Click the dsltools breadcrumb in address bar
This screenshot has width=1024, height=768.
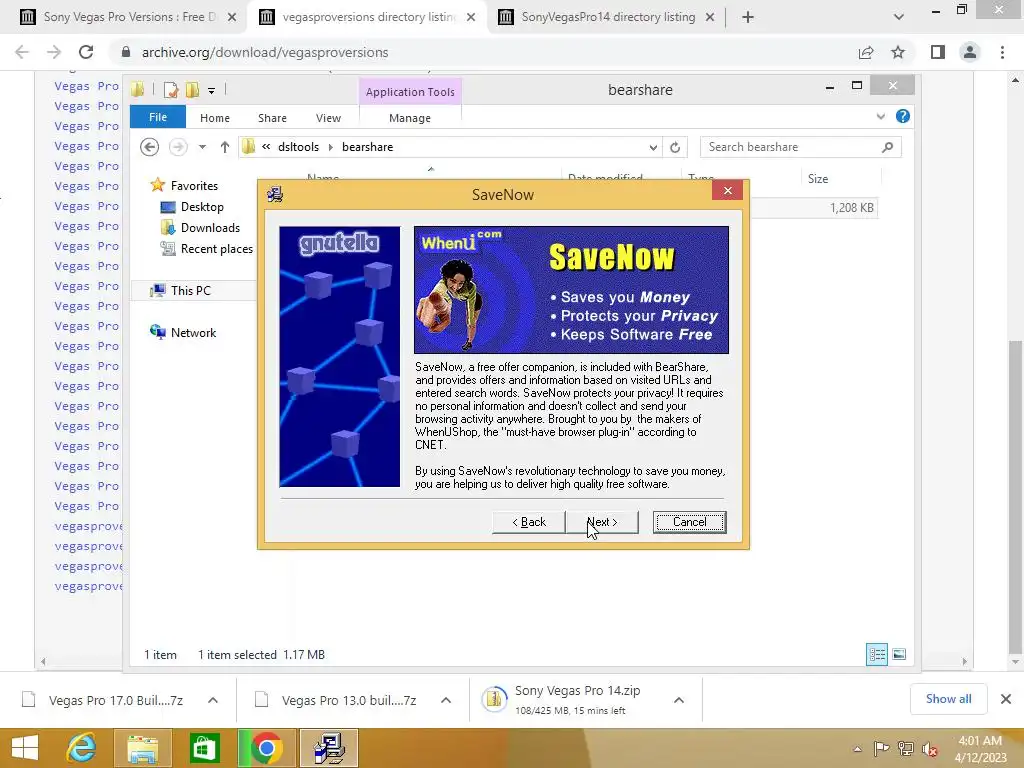pyautogui.click(x=298, y=147)
